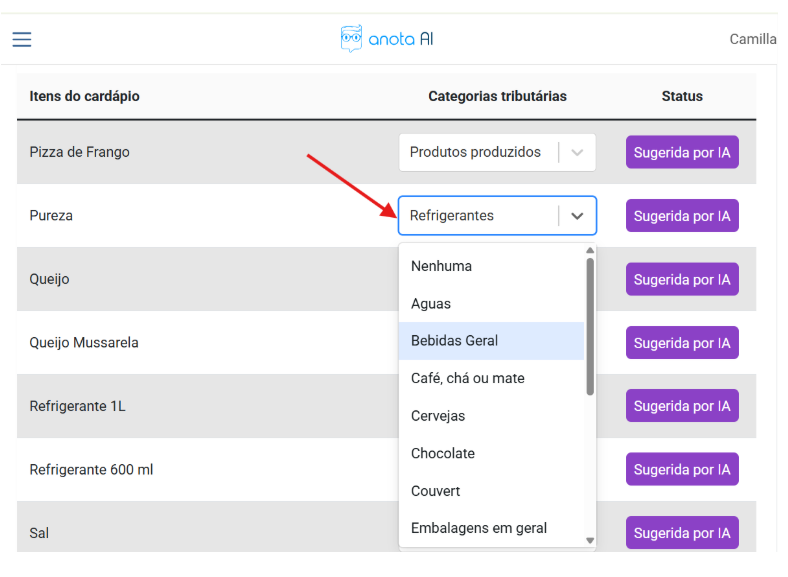This screenshot has width=788, height=577.
Task: Collapse the Pureza Refrigerantes dropdown chevron
Action: tap(577, 216)
